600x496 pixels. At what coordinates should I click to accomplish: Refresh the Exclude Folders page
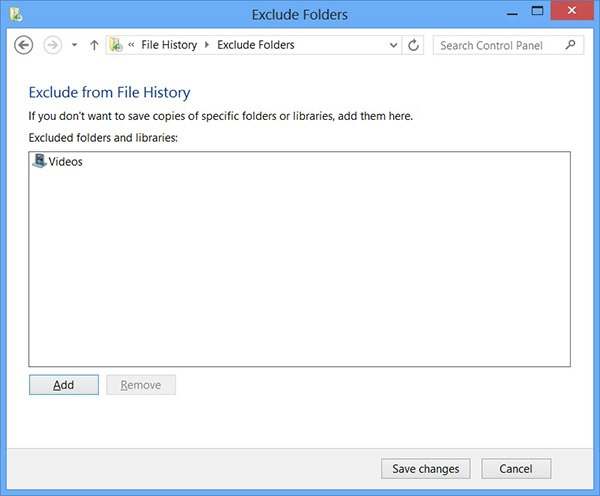(415, 45)
